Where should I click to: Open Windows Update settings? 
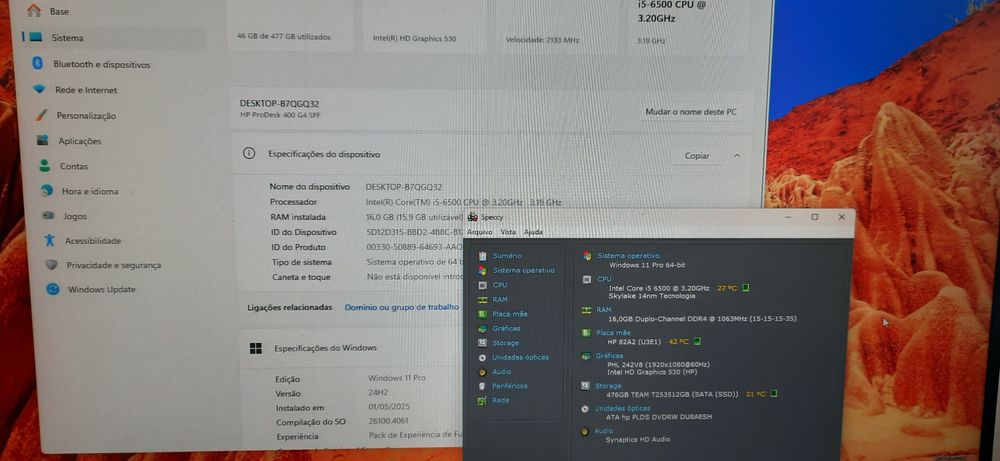click(x=102, y=289)
